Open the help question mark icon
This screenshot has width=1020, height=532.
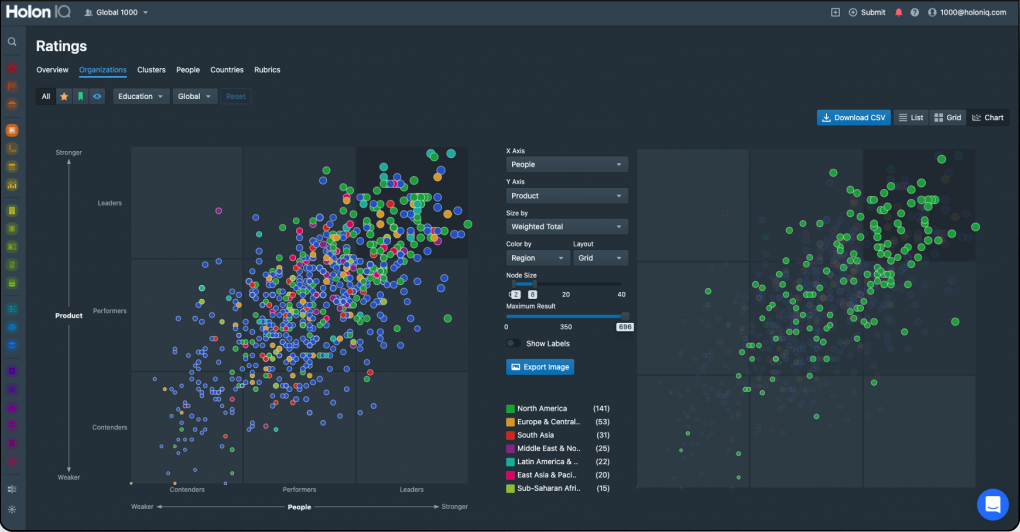[x=915, y=12]
